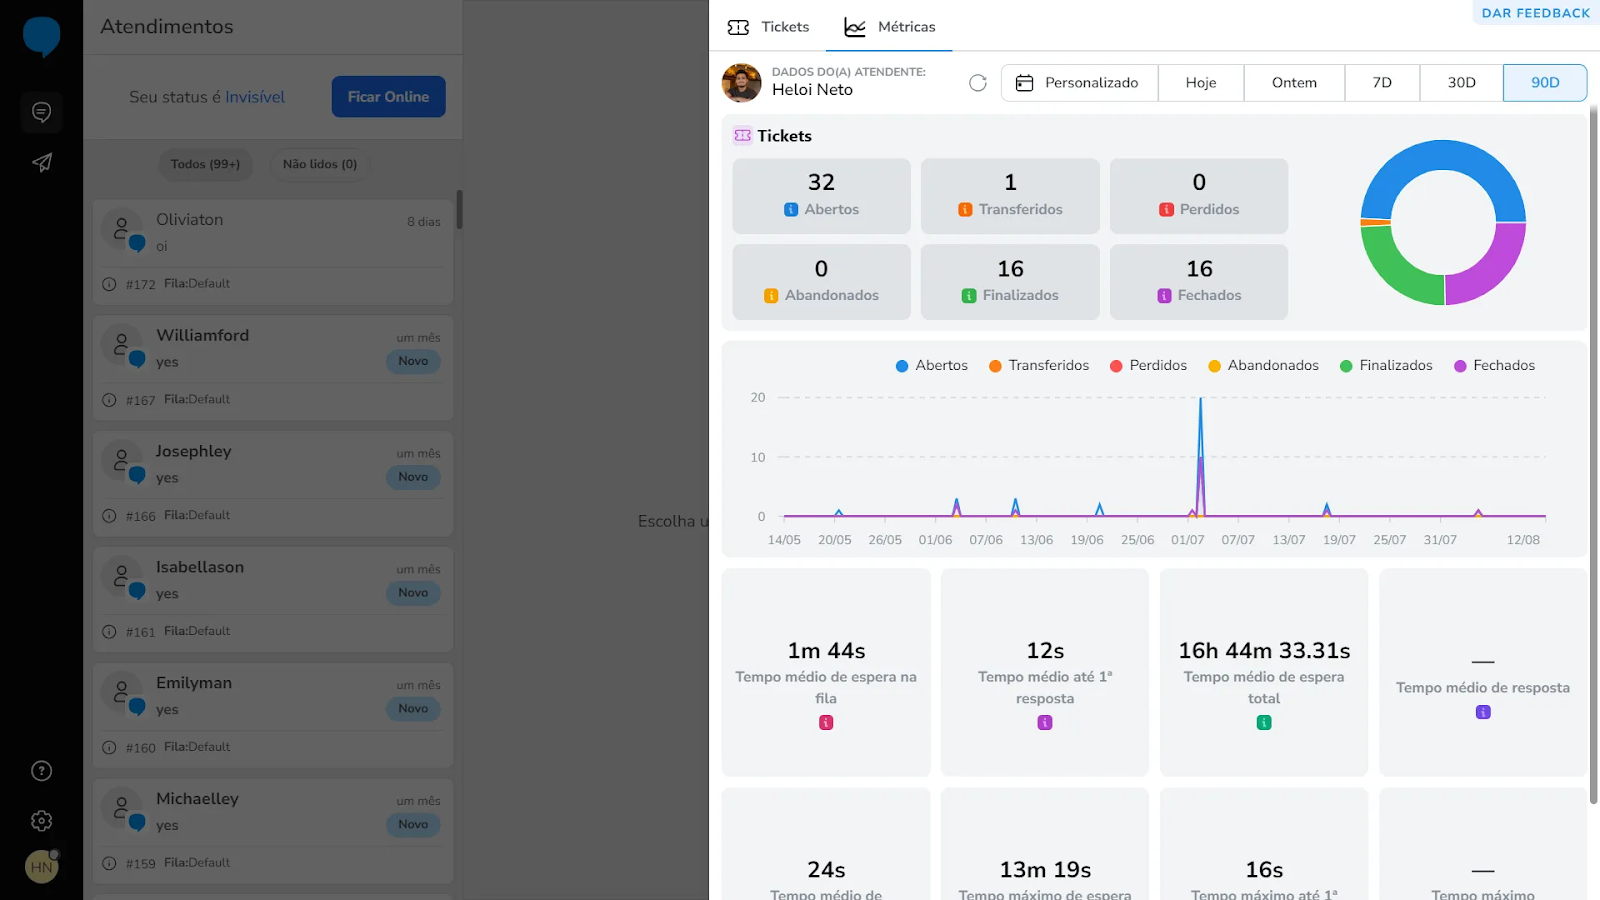
Task: Click the info icon beside Perdidos card
Action: (1166, 210)
